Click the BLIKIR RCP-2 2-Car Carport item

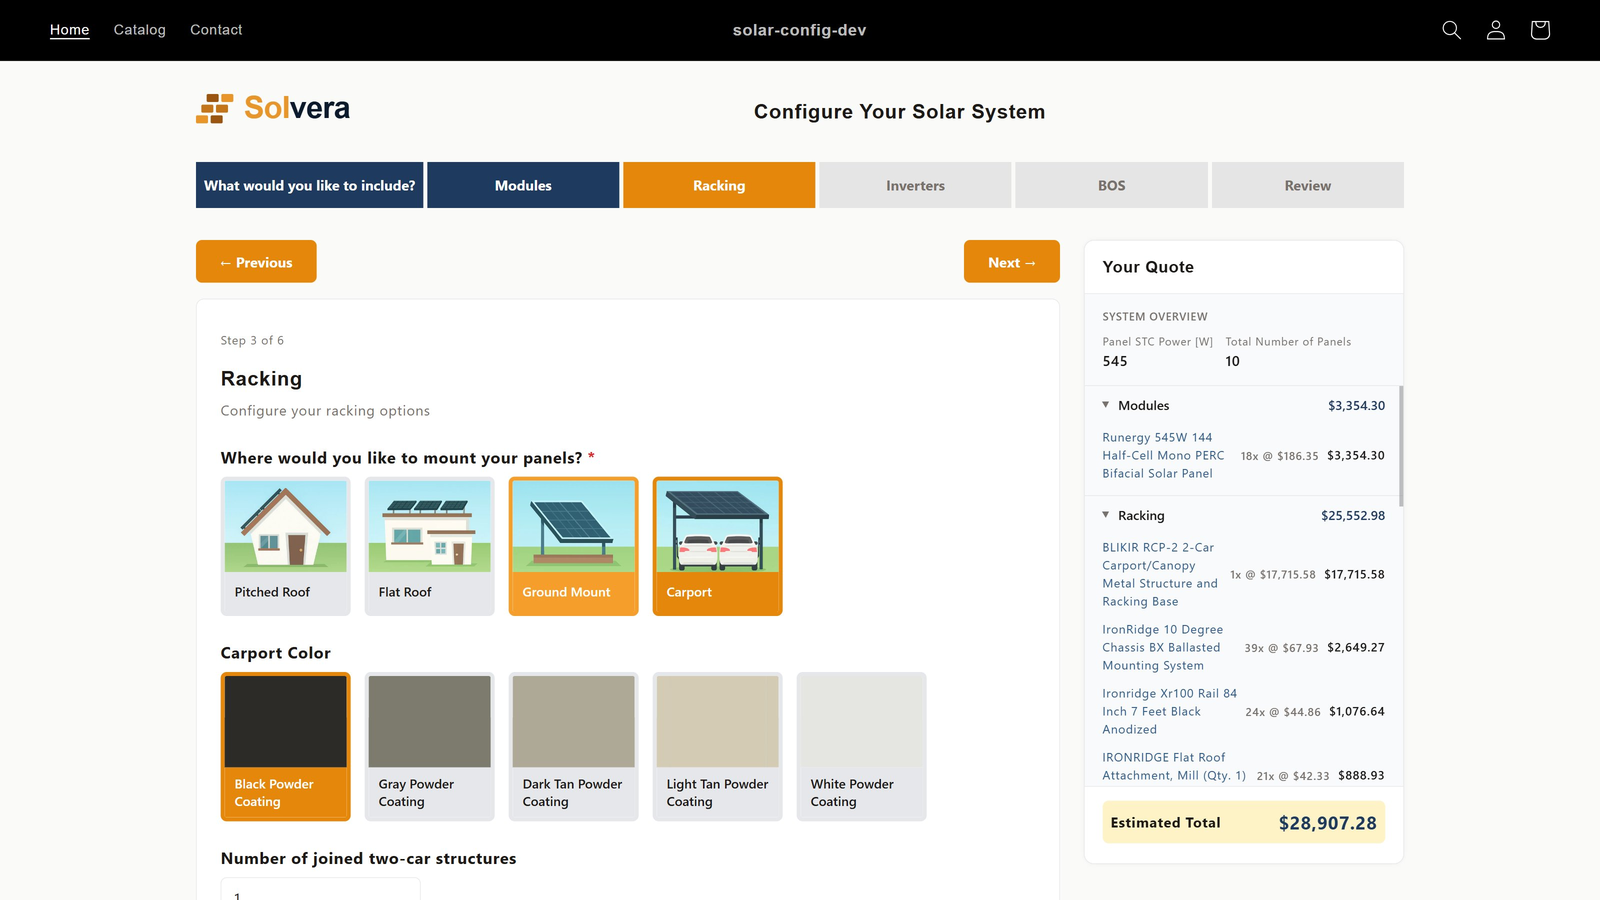click(1160, 574)
